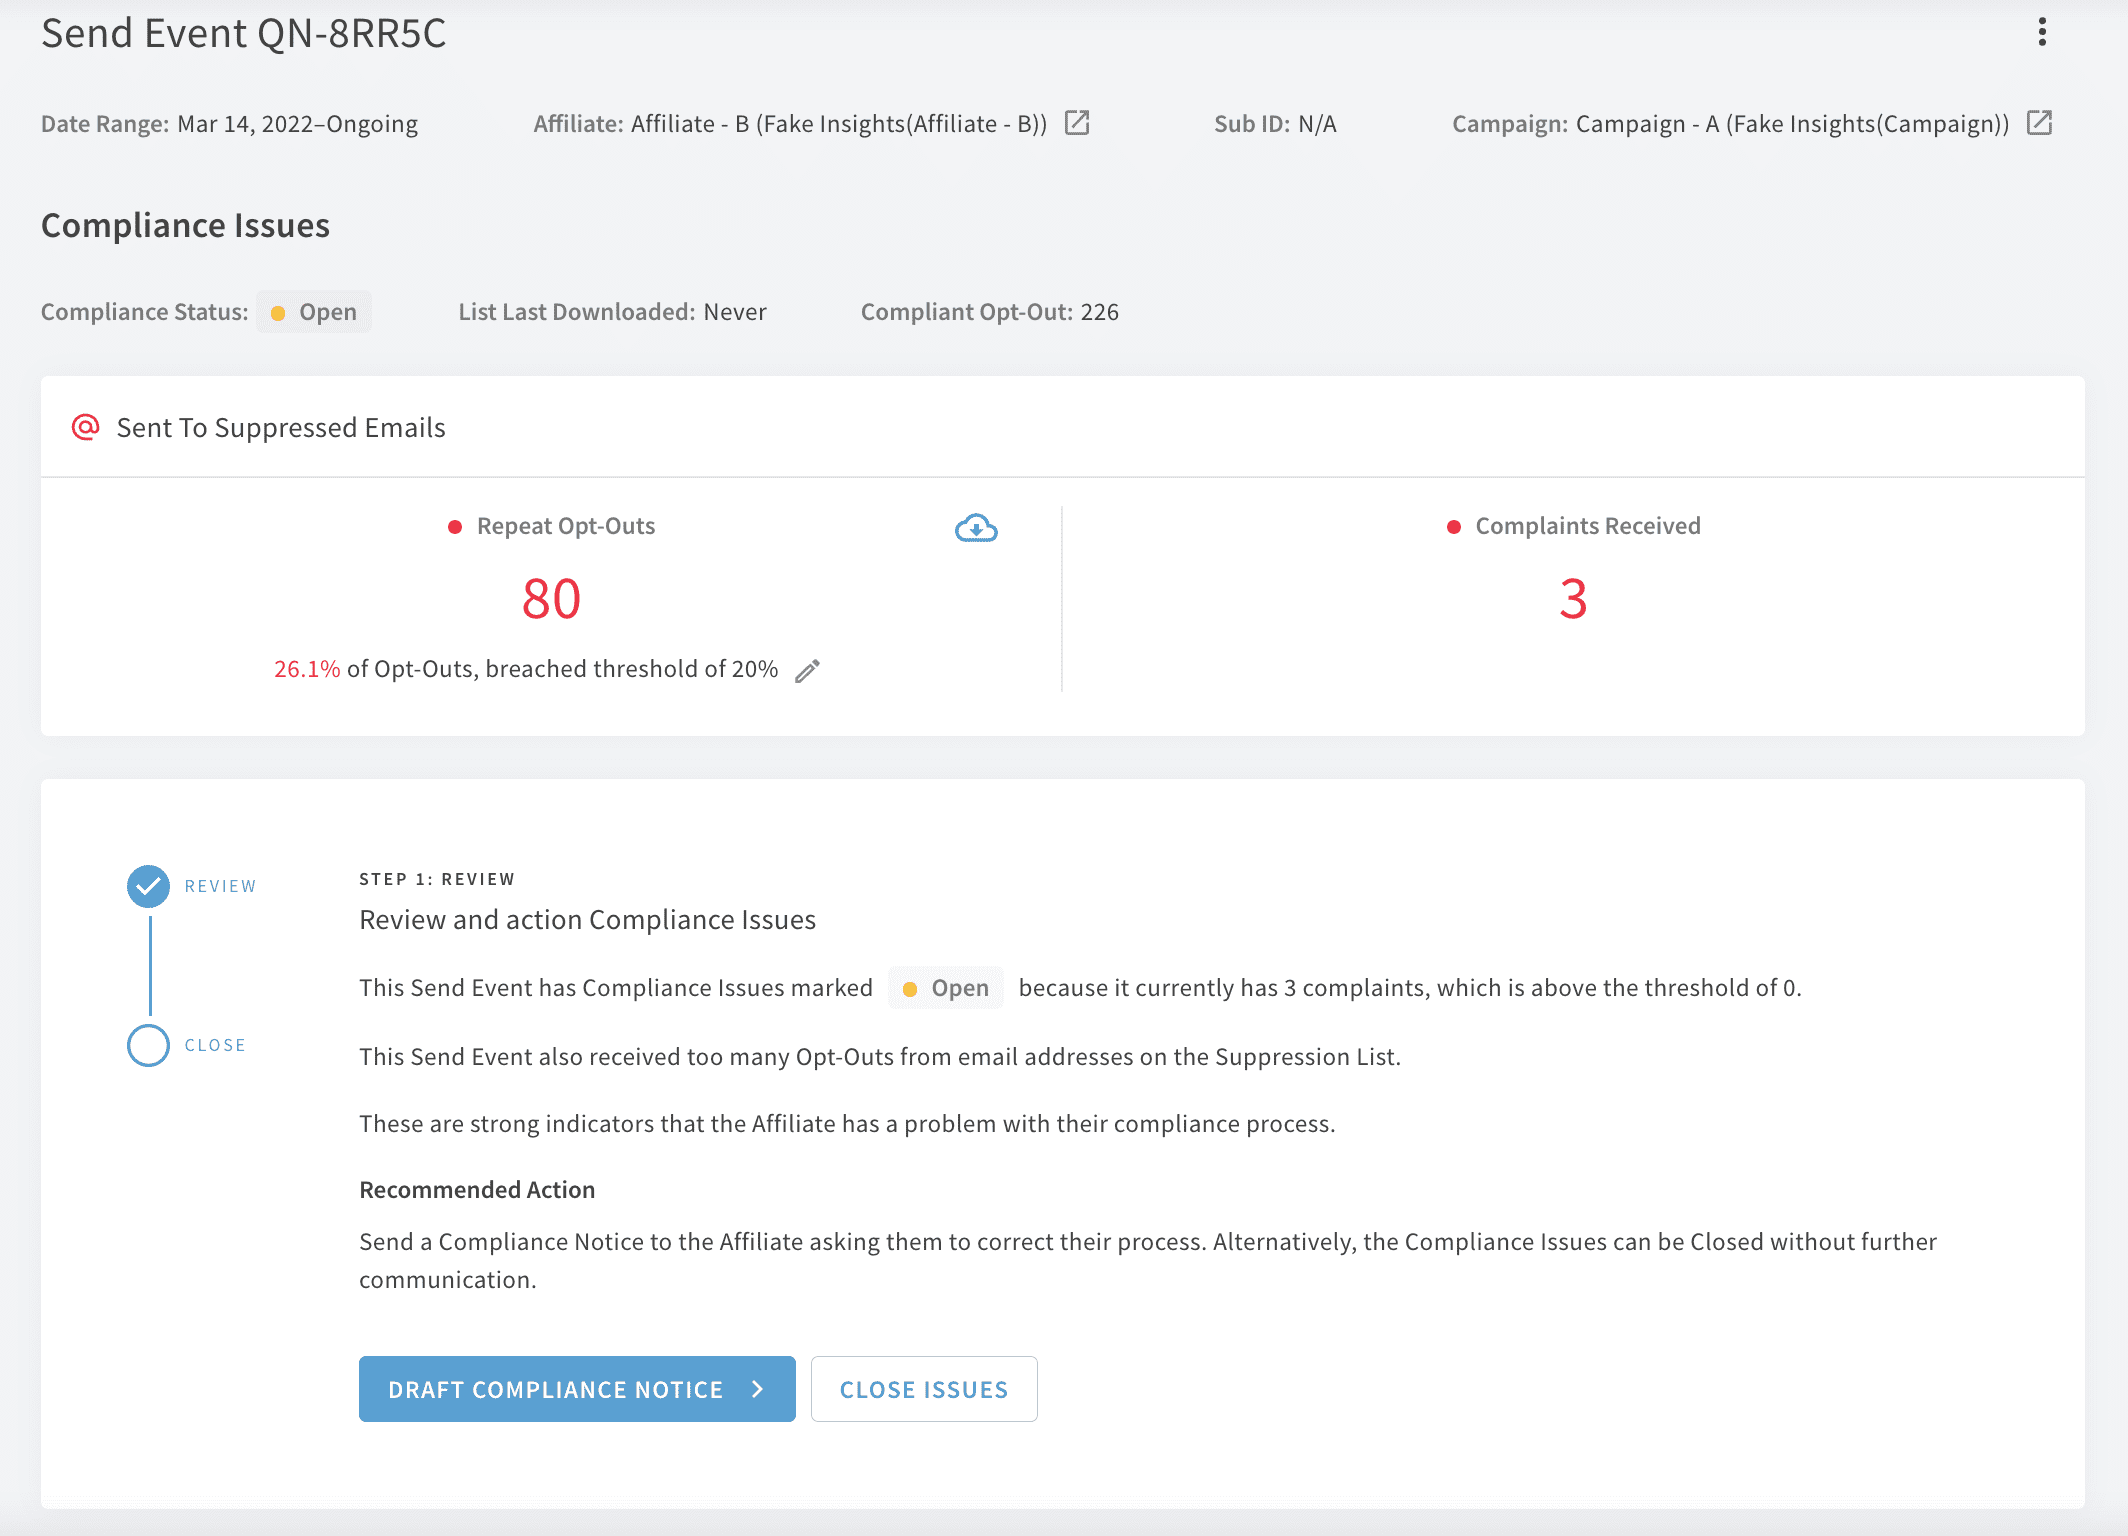Download Repeat Opt-Outs list via cloud icon
Viewport: 2128px width, 1536px height.
coord(976,527)
